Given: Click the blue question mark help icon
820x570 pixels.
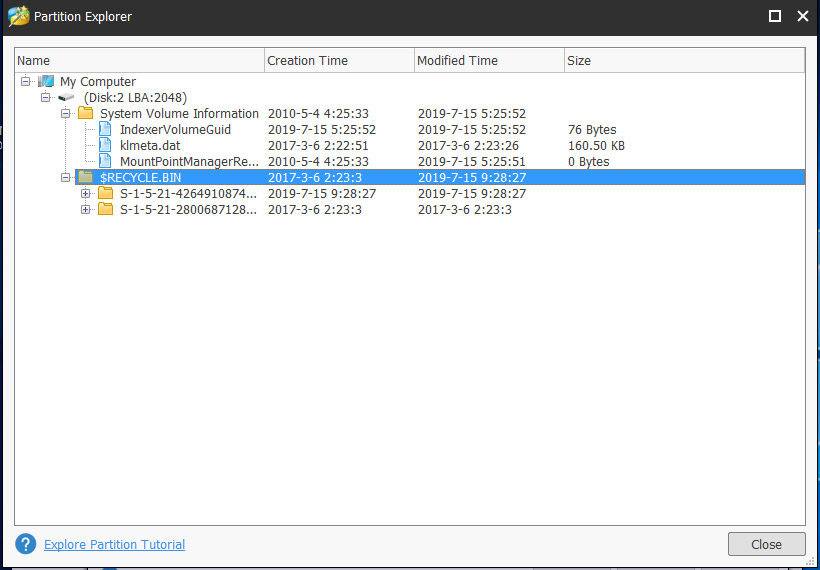Looking at the screenshot, I should 26,544.
